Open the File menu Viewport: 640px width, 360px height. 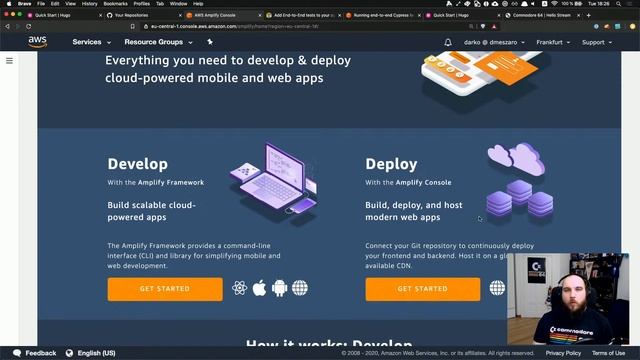pos(41,4)
